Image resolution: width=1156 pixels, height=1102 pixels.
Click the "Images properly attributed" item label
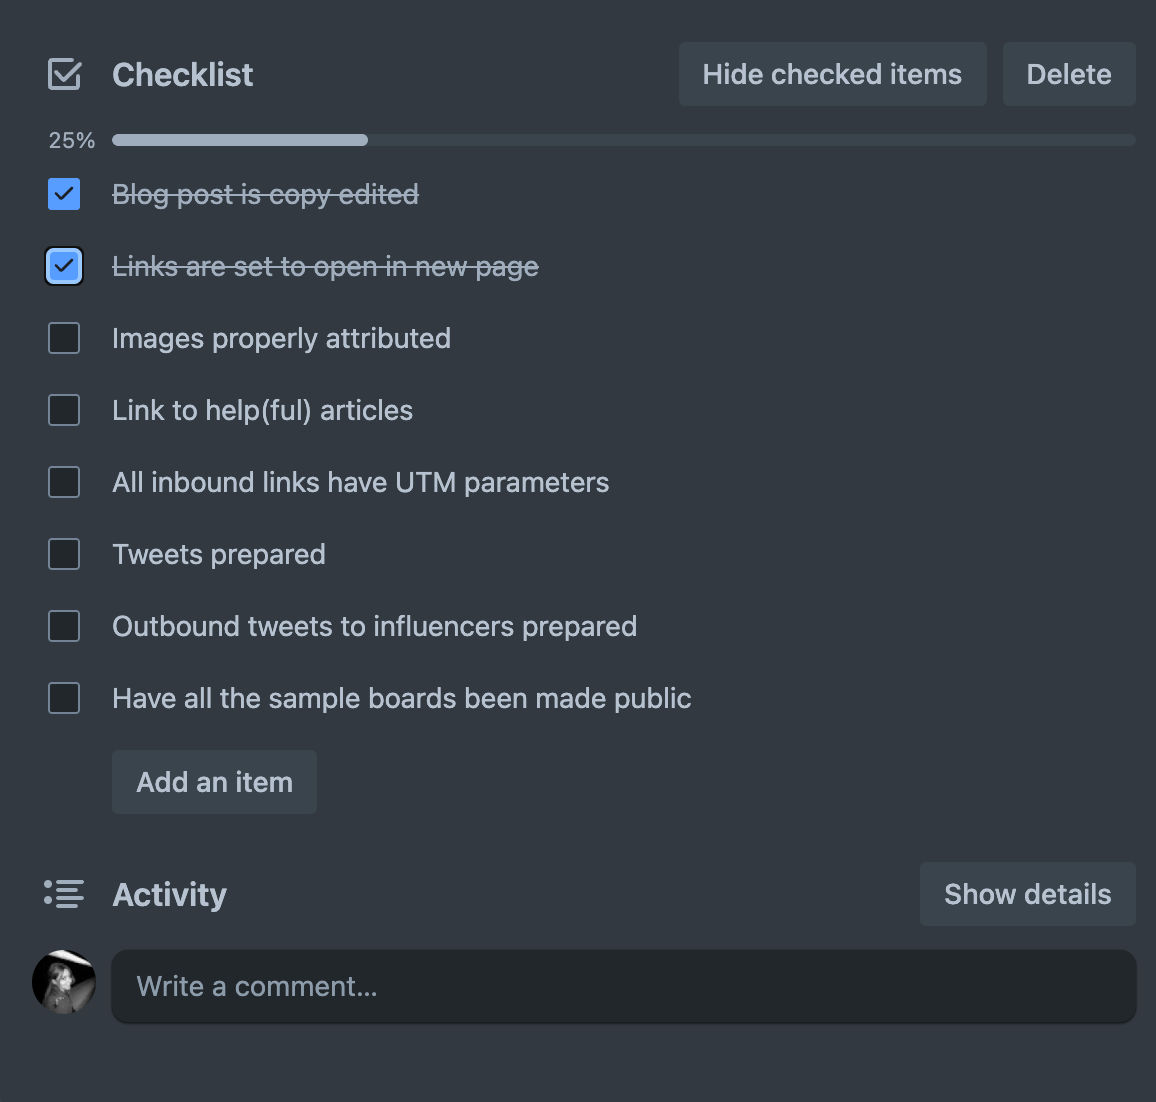coord(281,338)
